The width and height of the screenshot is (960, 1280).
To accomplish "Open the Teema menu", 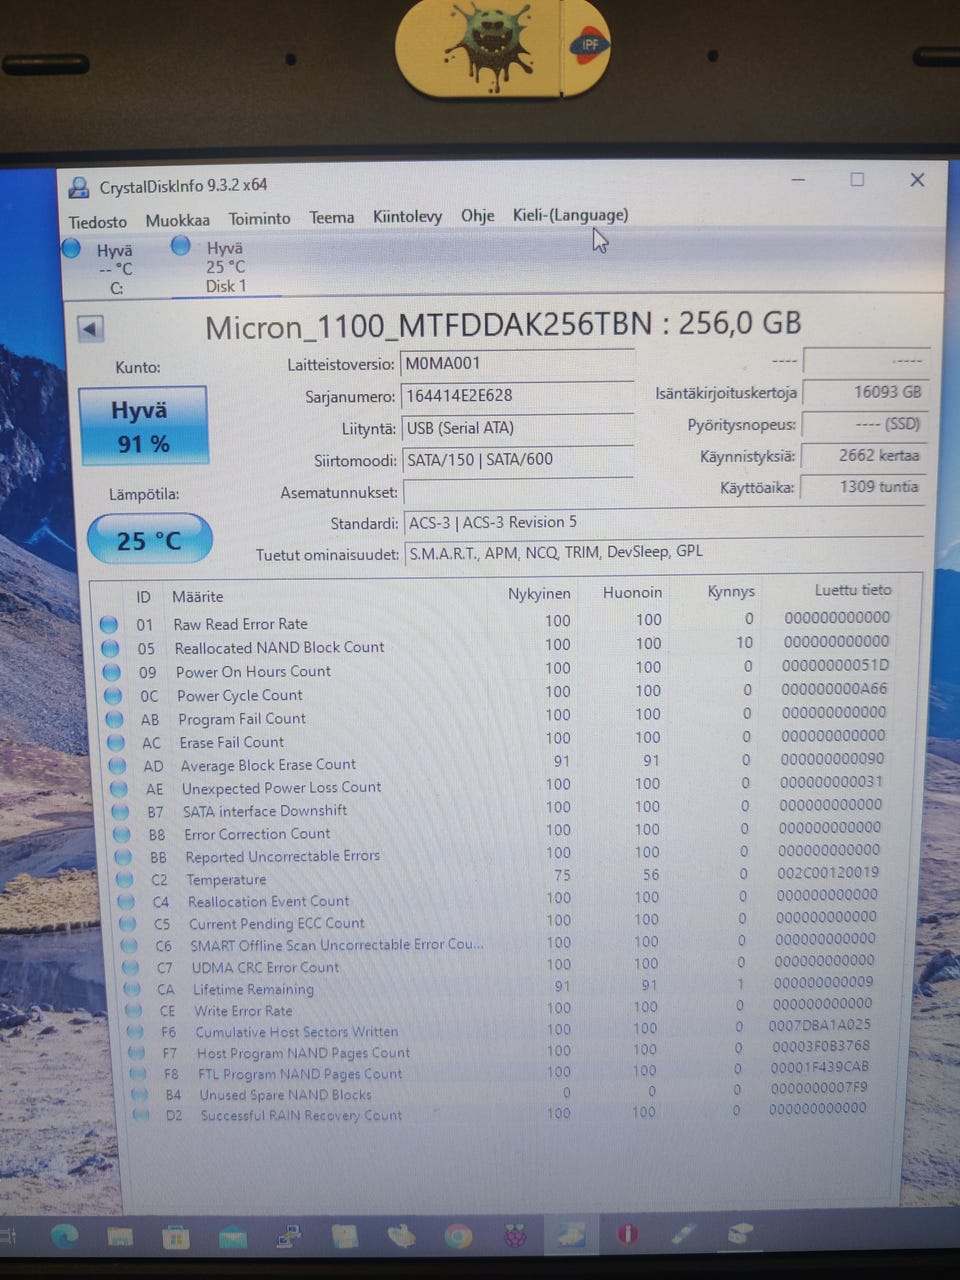I will click(x=331, y=217).
